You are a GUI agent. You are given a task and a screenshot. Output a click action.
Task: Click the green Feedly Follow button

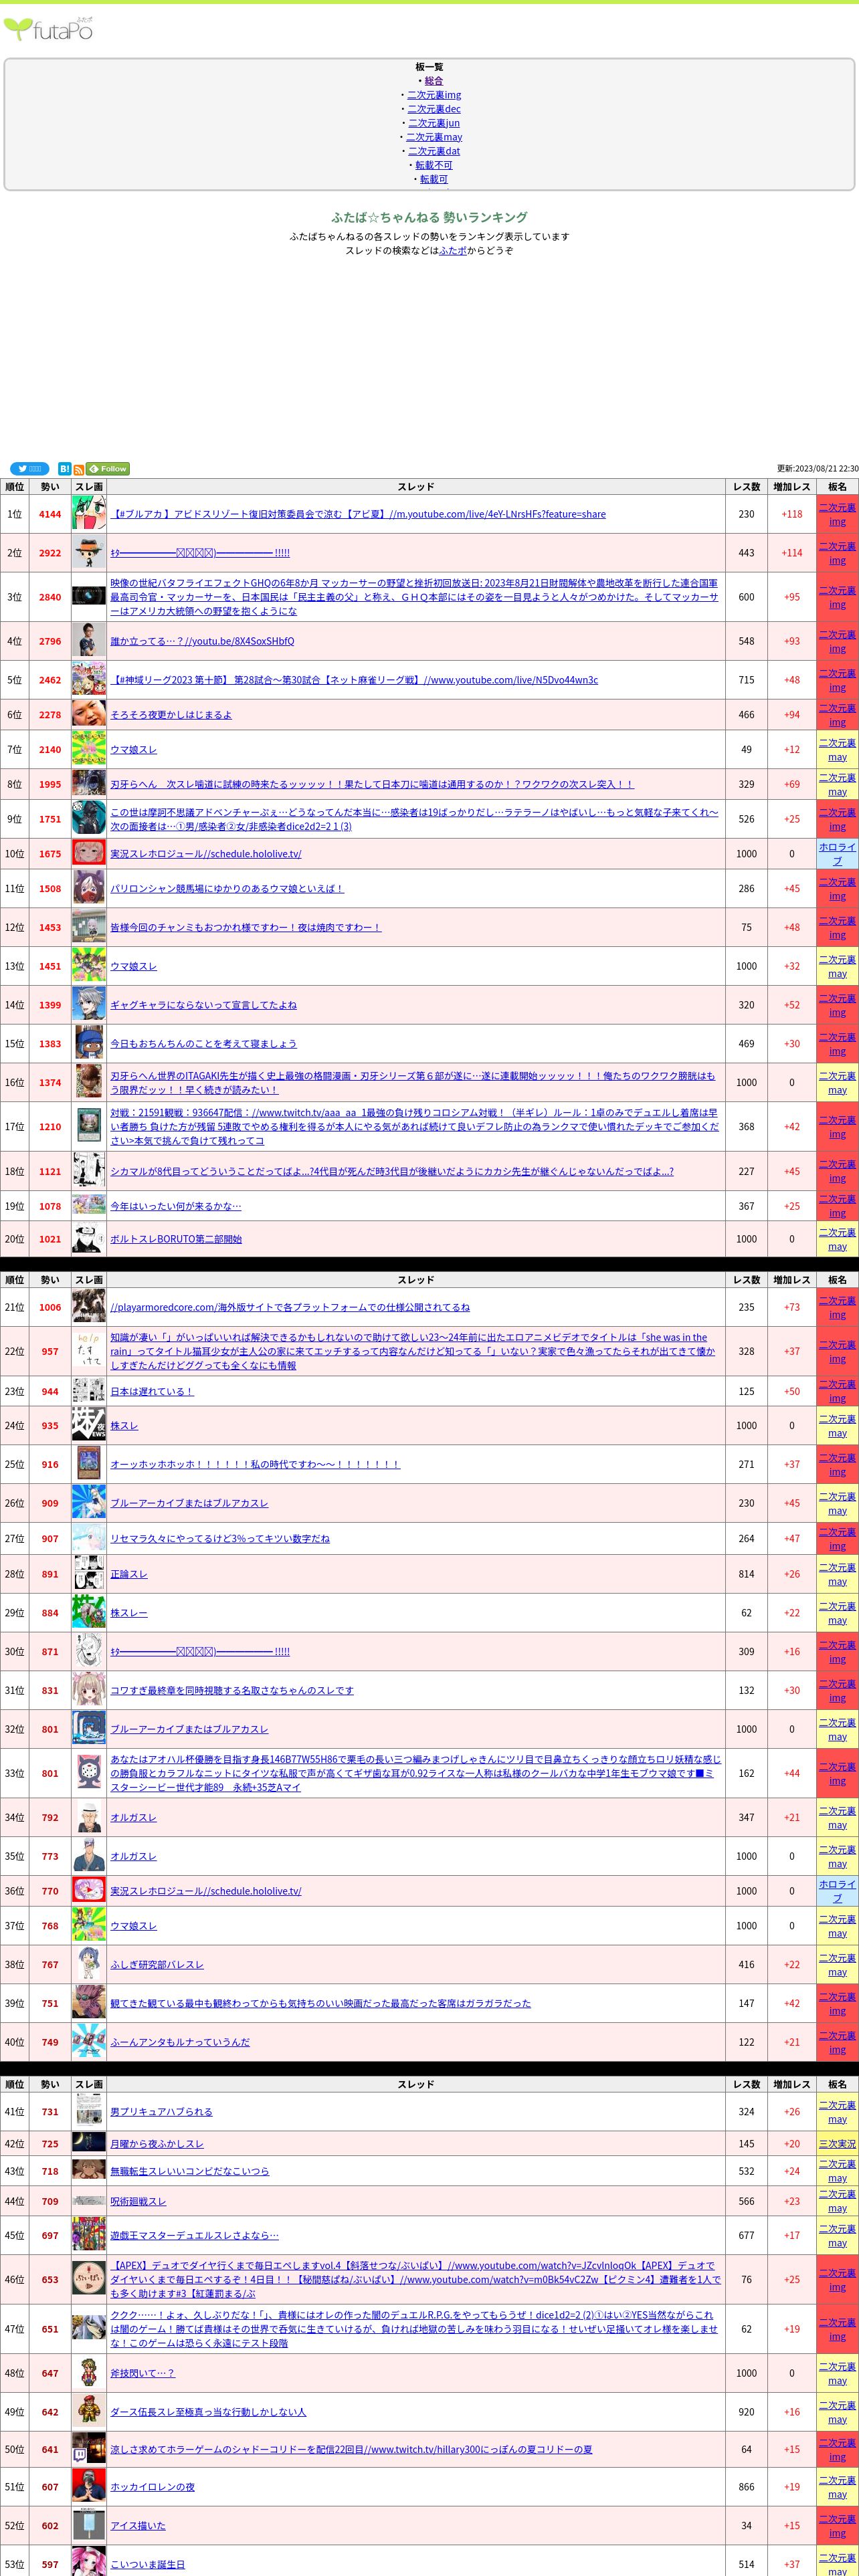[x=108, y=468]
